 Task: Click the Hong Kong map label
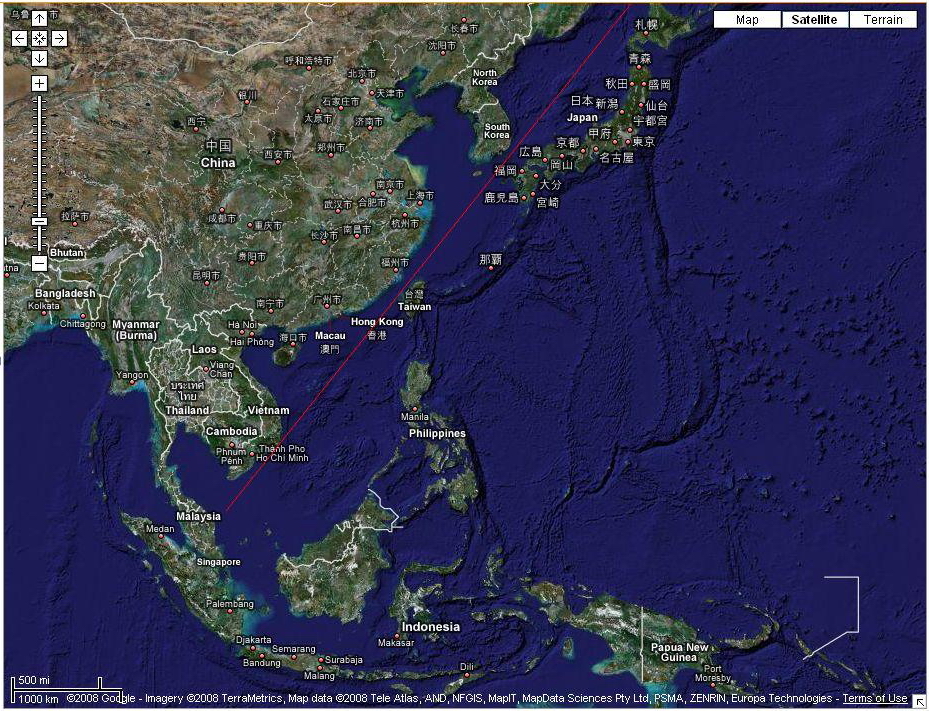pyautogui.click(x=377, y=322)
